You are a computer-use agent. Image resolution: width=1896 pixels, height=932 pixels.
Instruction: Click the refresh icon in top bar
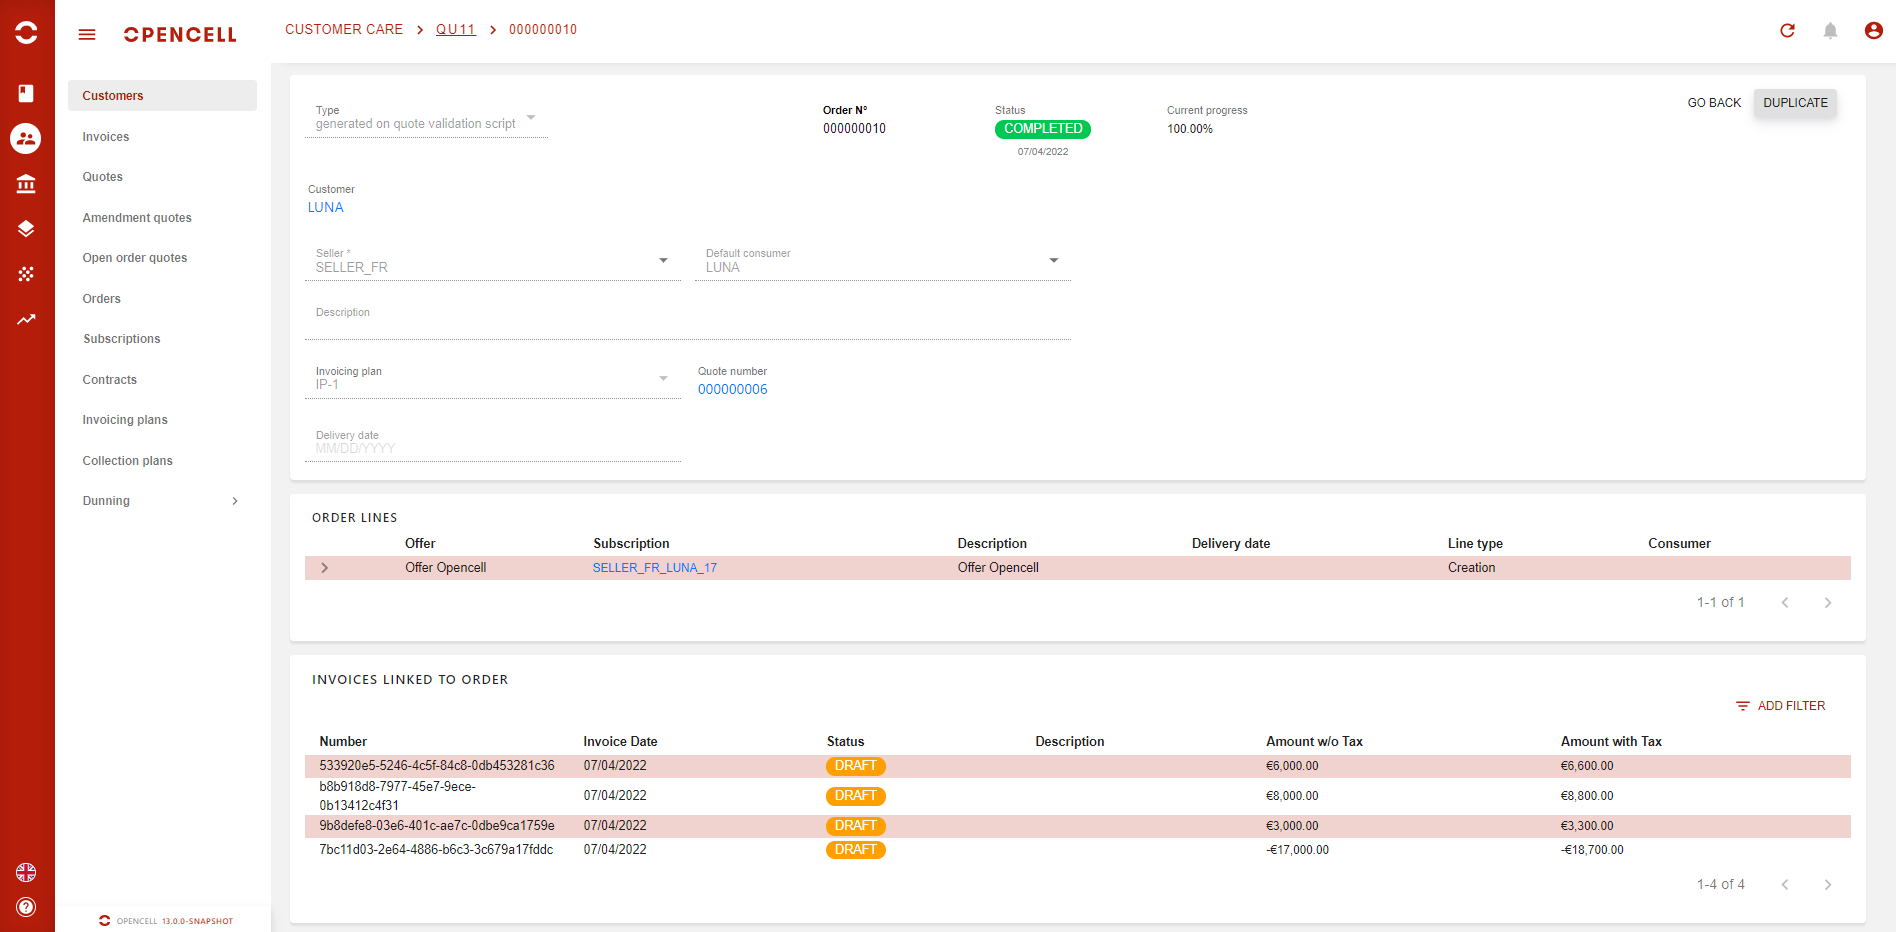click(1787, 30)
